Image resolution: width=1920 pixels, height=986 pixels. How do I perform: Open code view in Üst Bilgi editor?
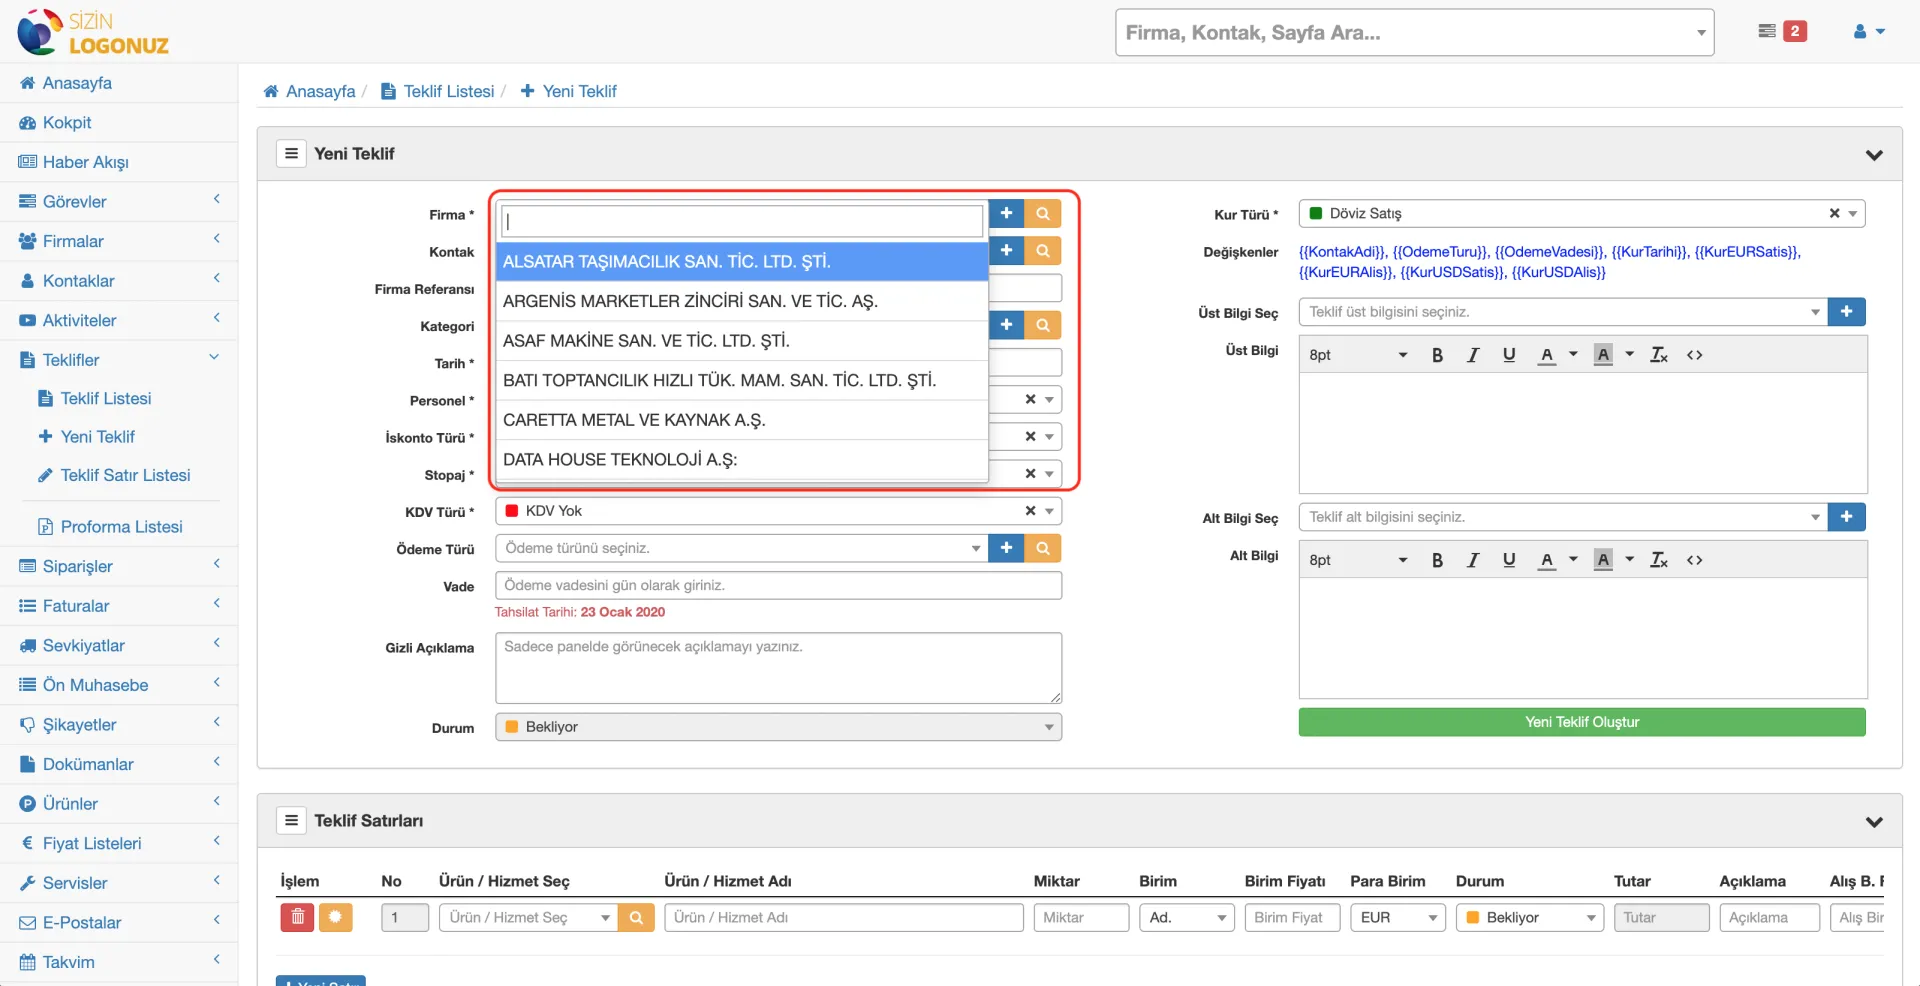(1695, 355)
